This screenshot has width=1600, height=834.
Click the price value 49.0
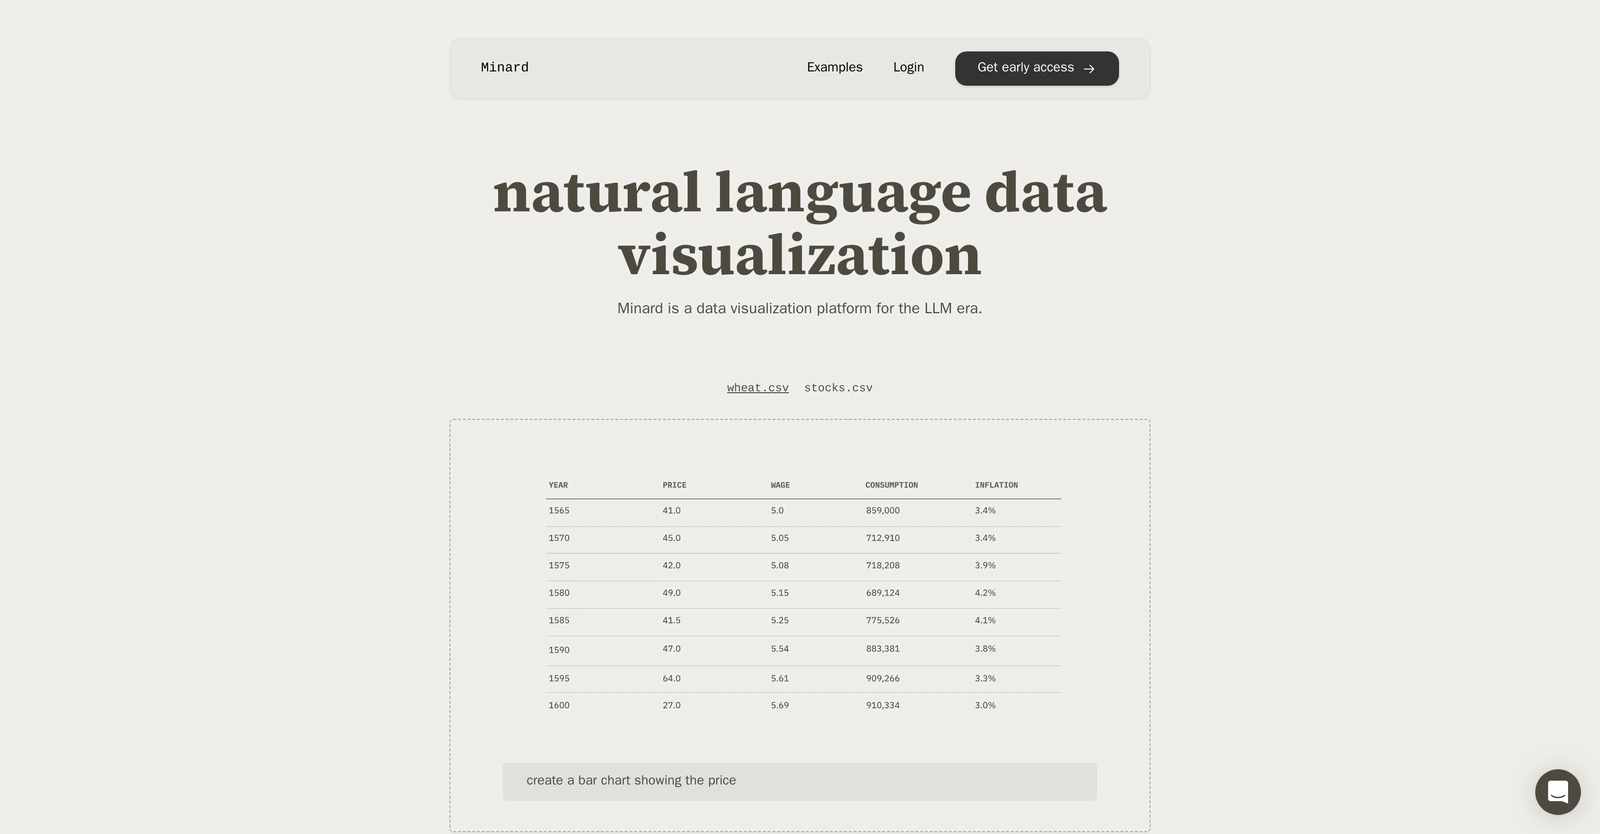[671, 593]
